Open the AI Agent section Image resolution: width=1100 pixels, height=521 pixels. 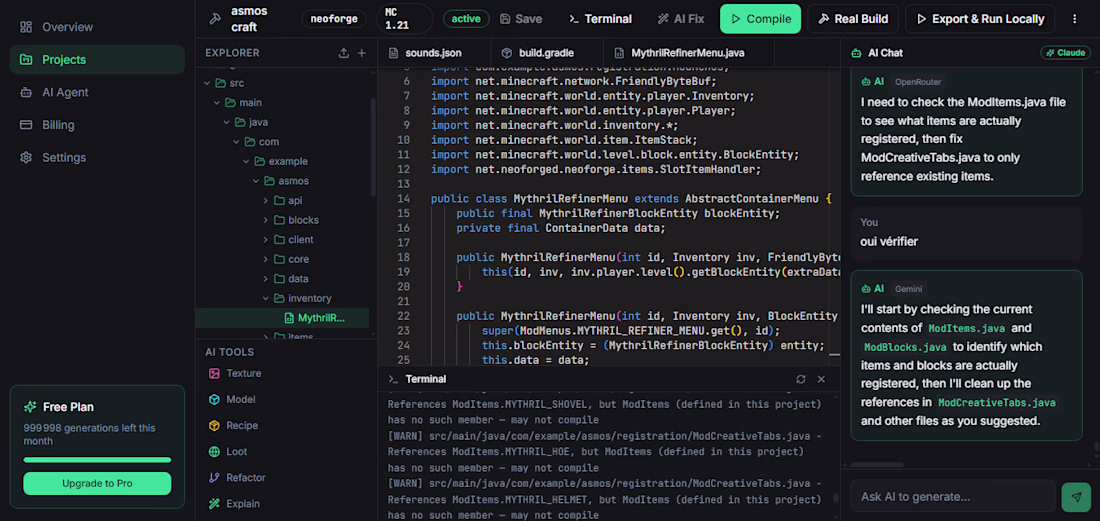pos(97,92)
